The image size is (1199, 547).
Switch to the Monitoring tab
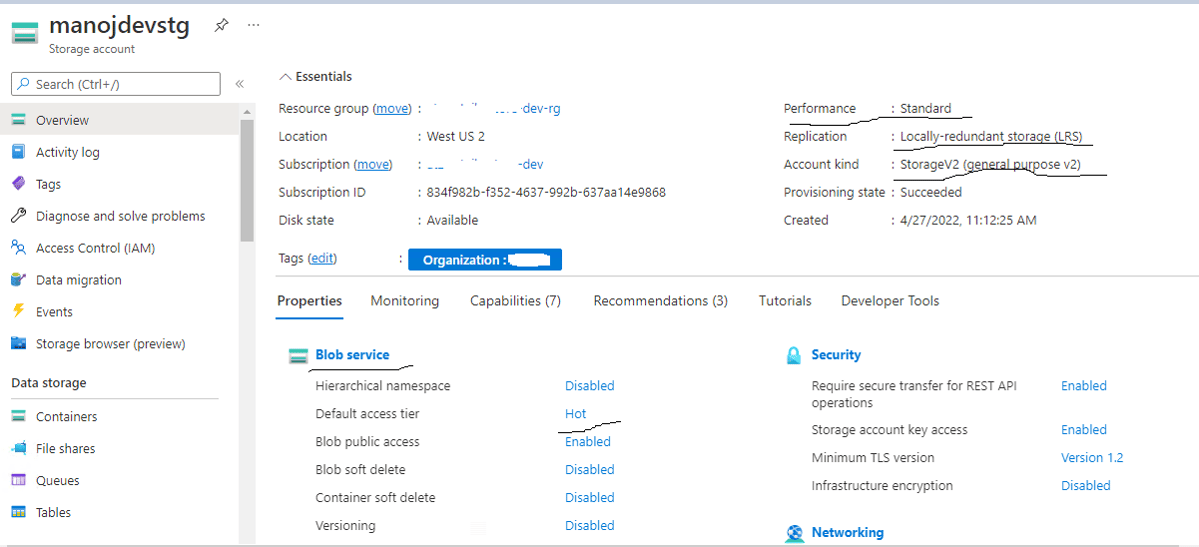404,301
